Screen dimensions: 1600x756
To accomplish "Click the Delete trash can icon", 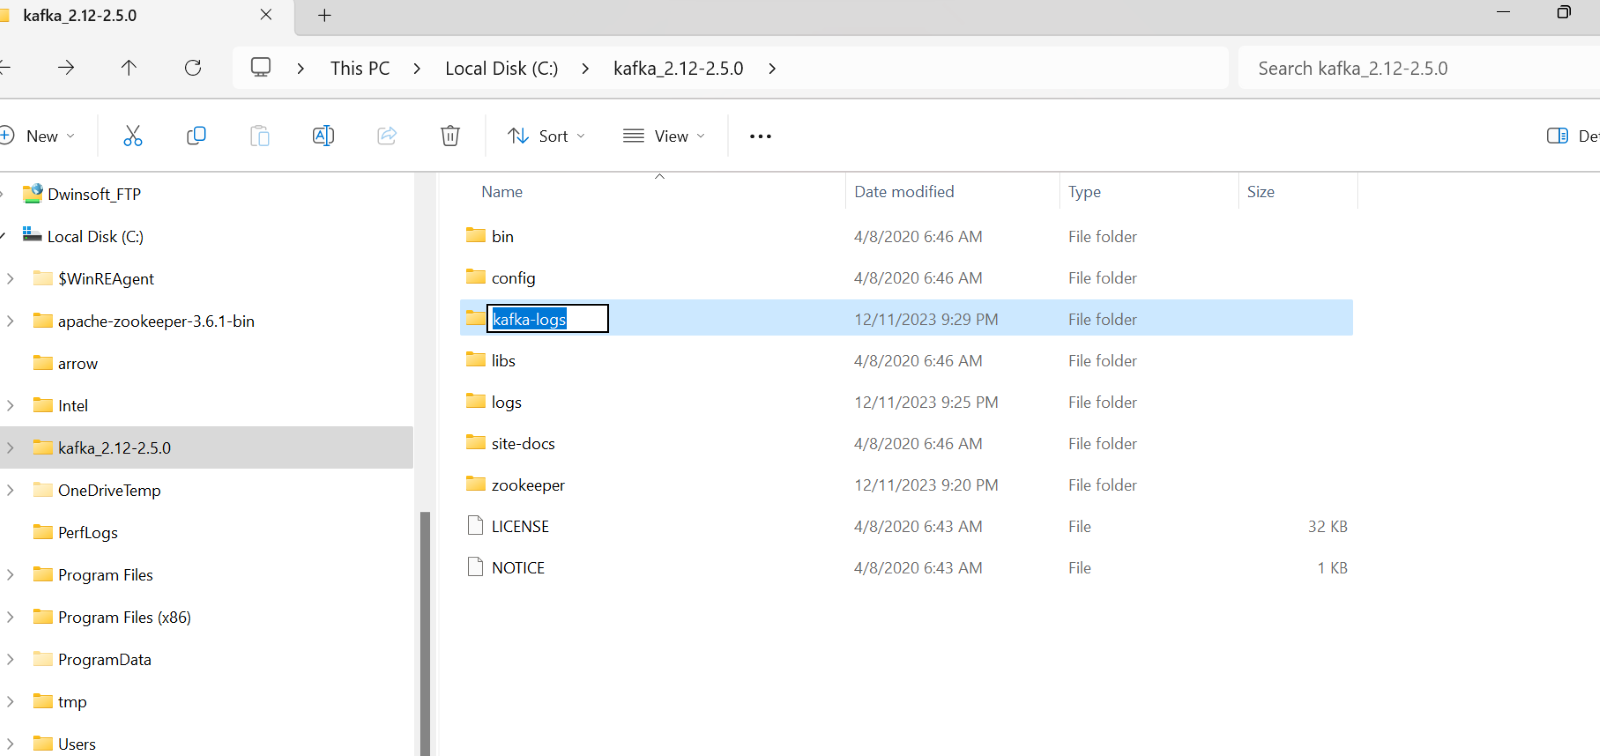I will 450,136.
